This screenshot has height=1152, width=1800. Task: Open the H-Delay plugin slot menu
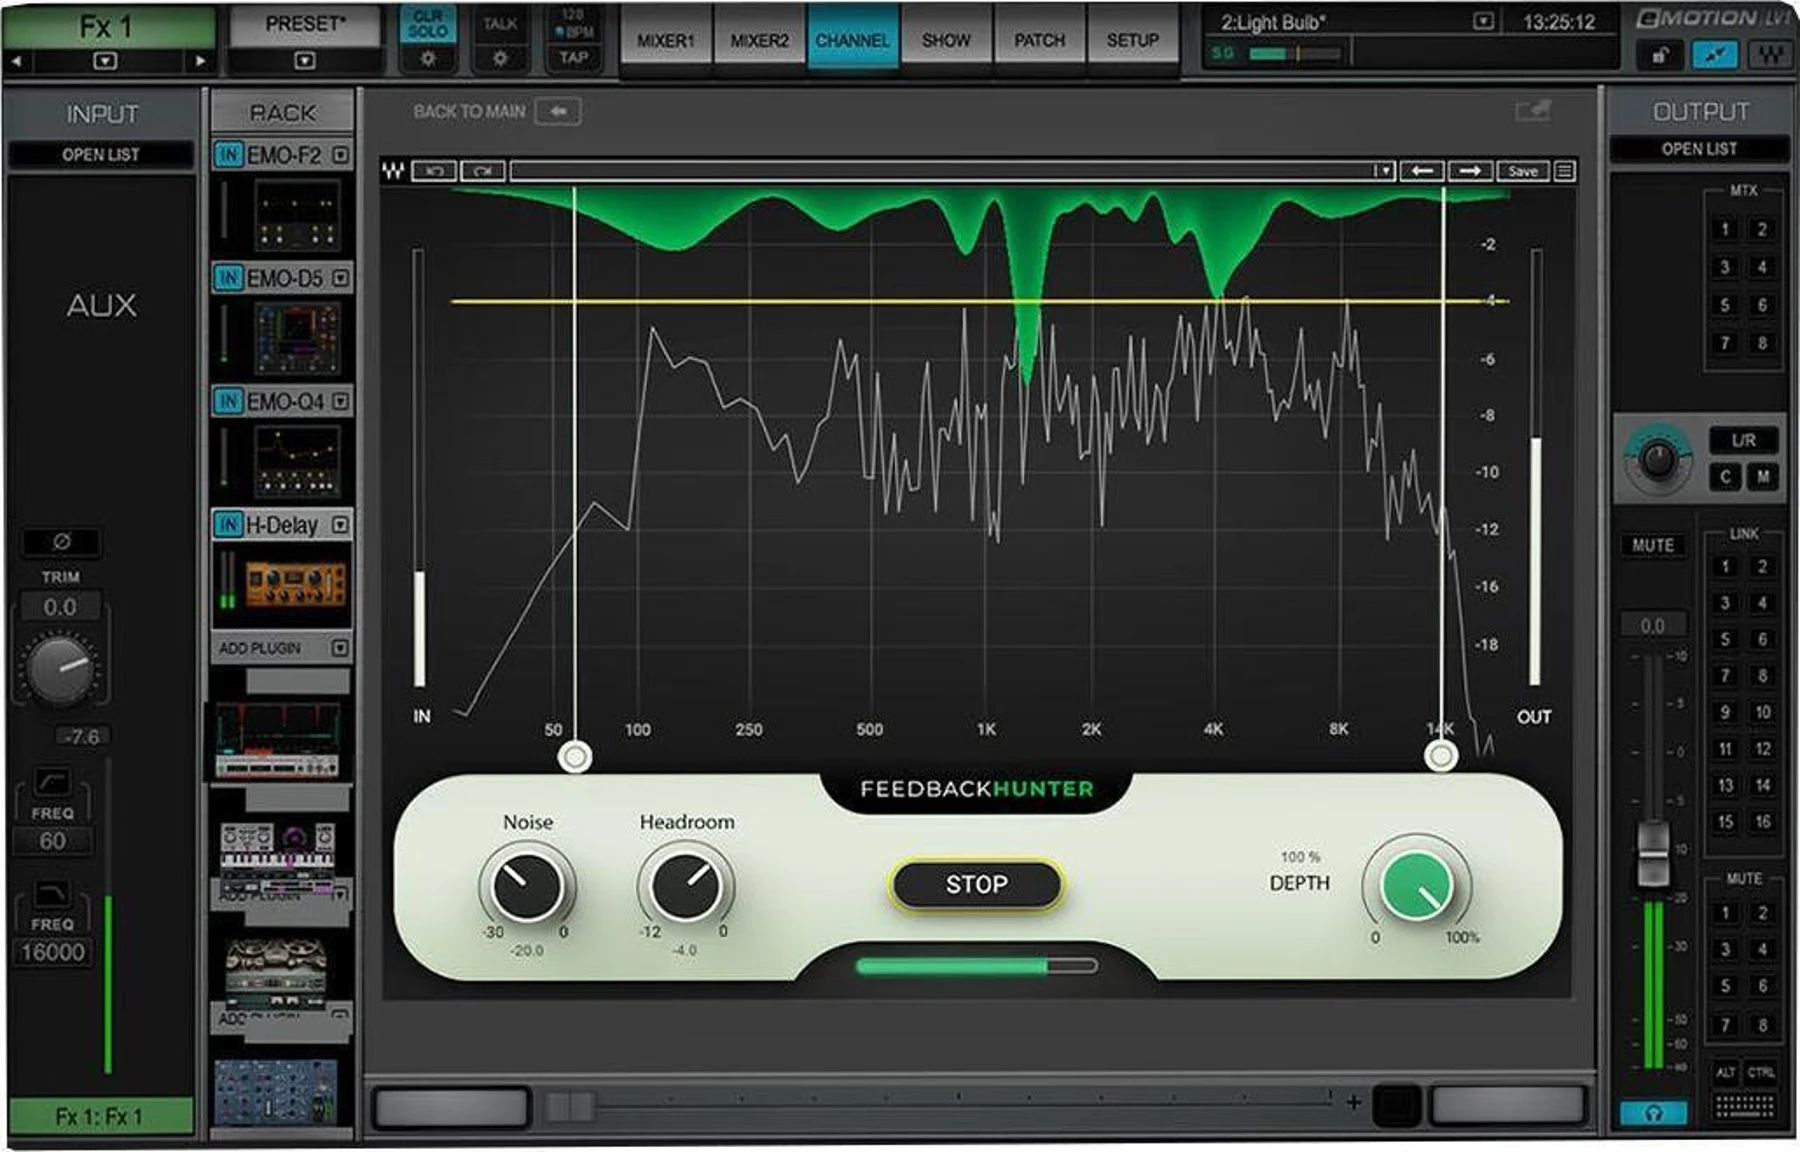[341, 525]
